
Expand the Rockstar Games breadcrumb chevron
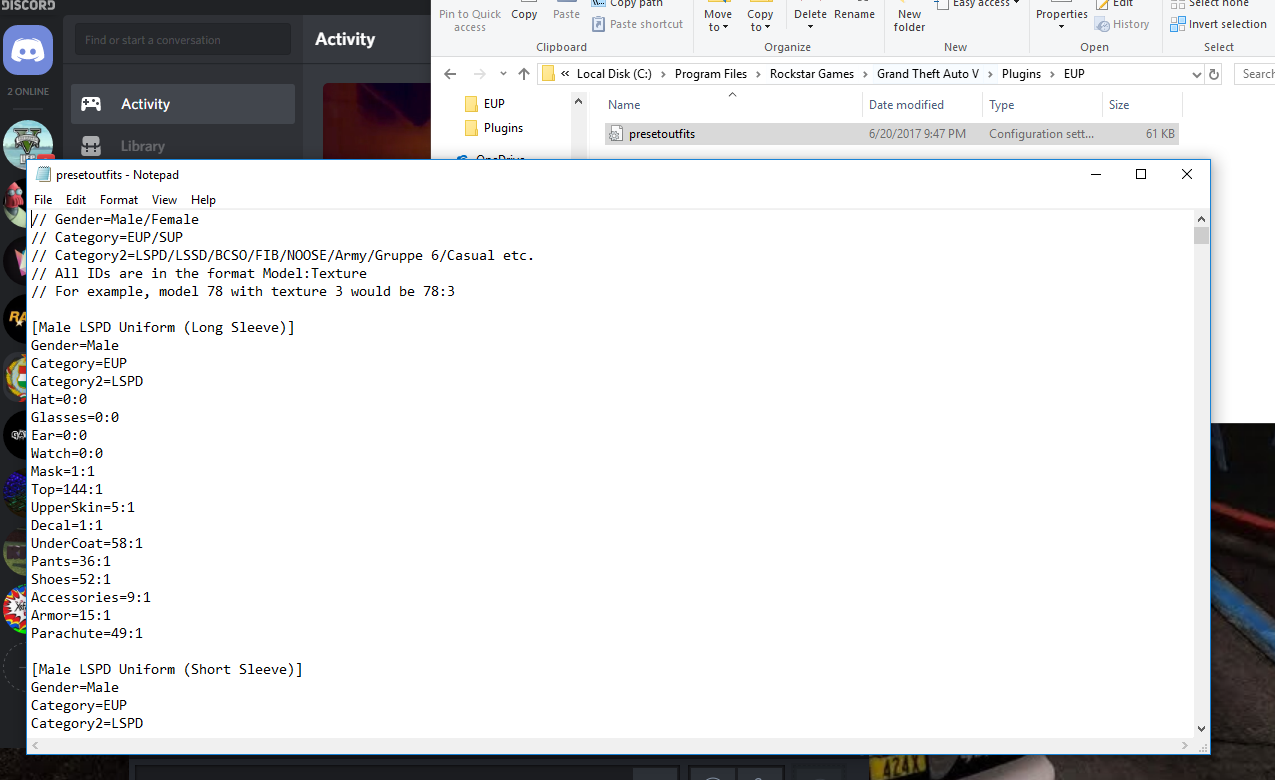point(866,74)
